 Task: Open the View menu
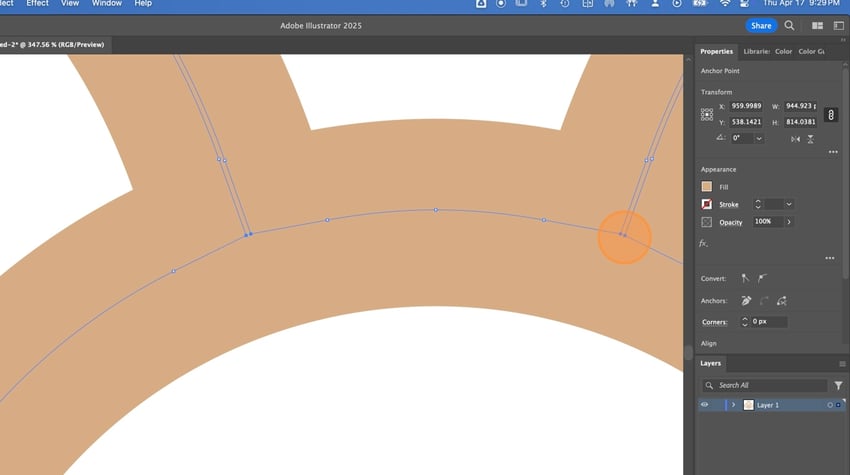(70, 4)
